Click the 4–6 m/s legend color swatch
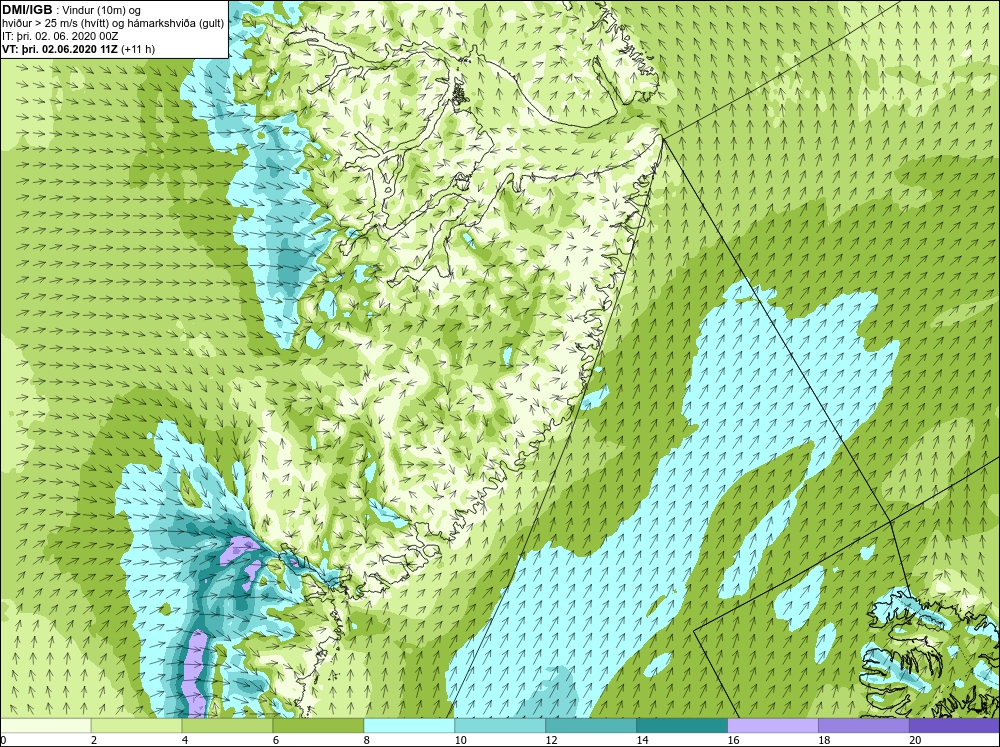The image size is (1000, 747). coord(227,726)
